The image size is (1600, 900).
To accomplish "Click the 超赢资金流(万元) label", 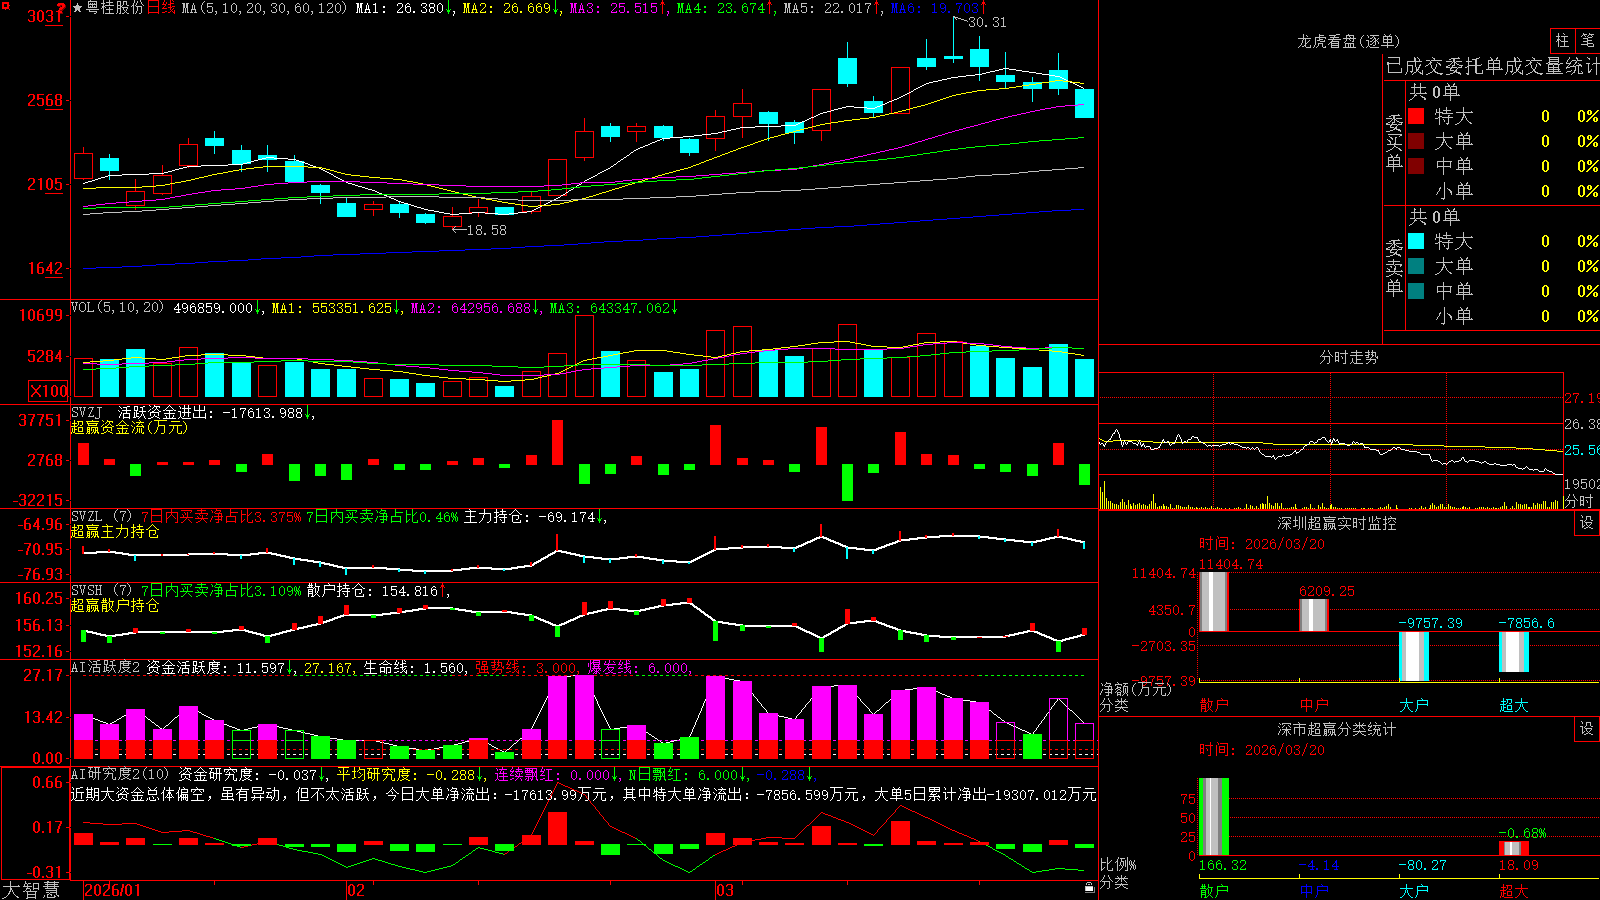I will coord(129,427).
